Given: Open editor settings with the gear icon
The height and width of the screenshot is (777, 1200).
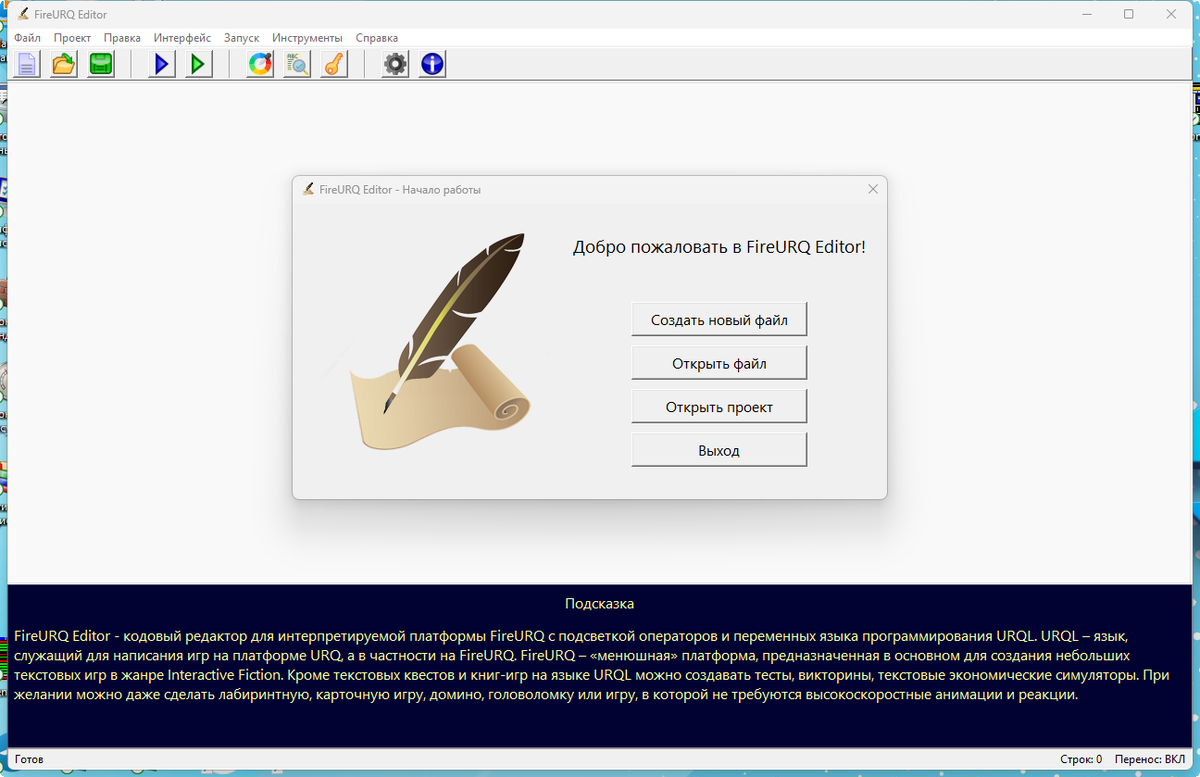Looking at the screenshot, I should coord(394,63).
